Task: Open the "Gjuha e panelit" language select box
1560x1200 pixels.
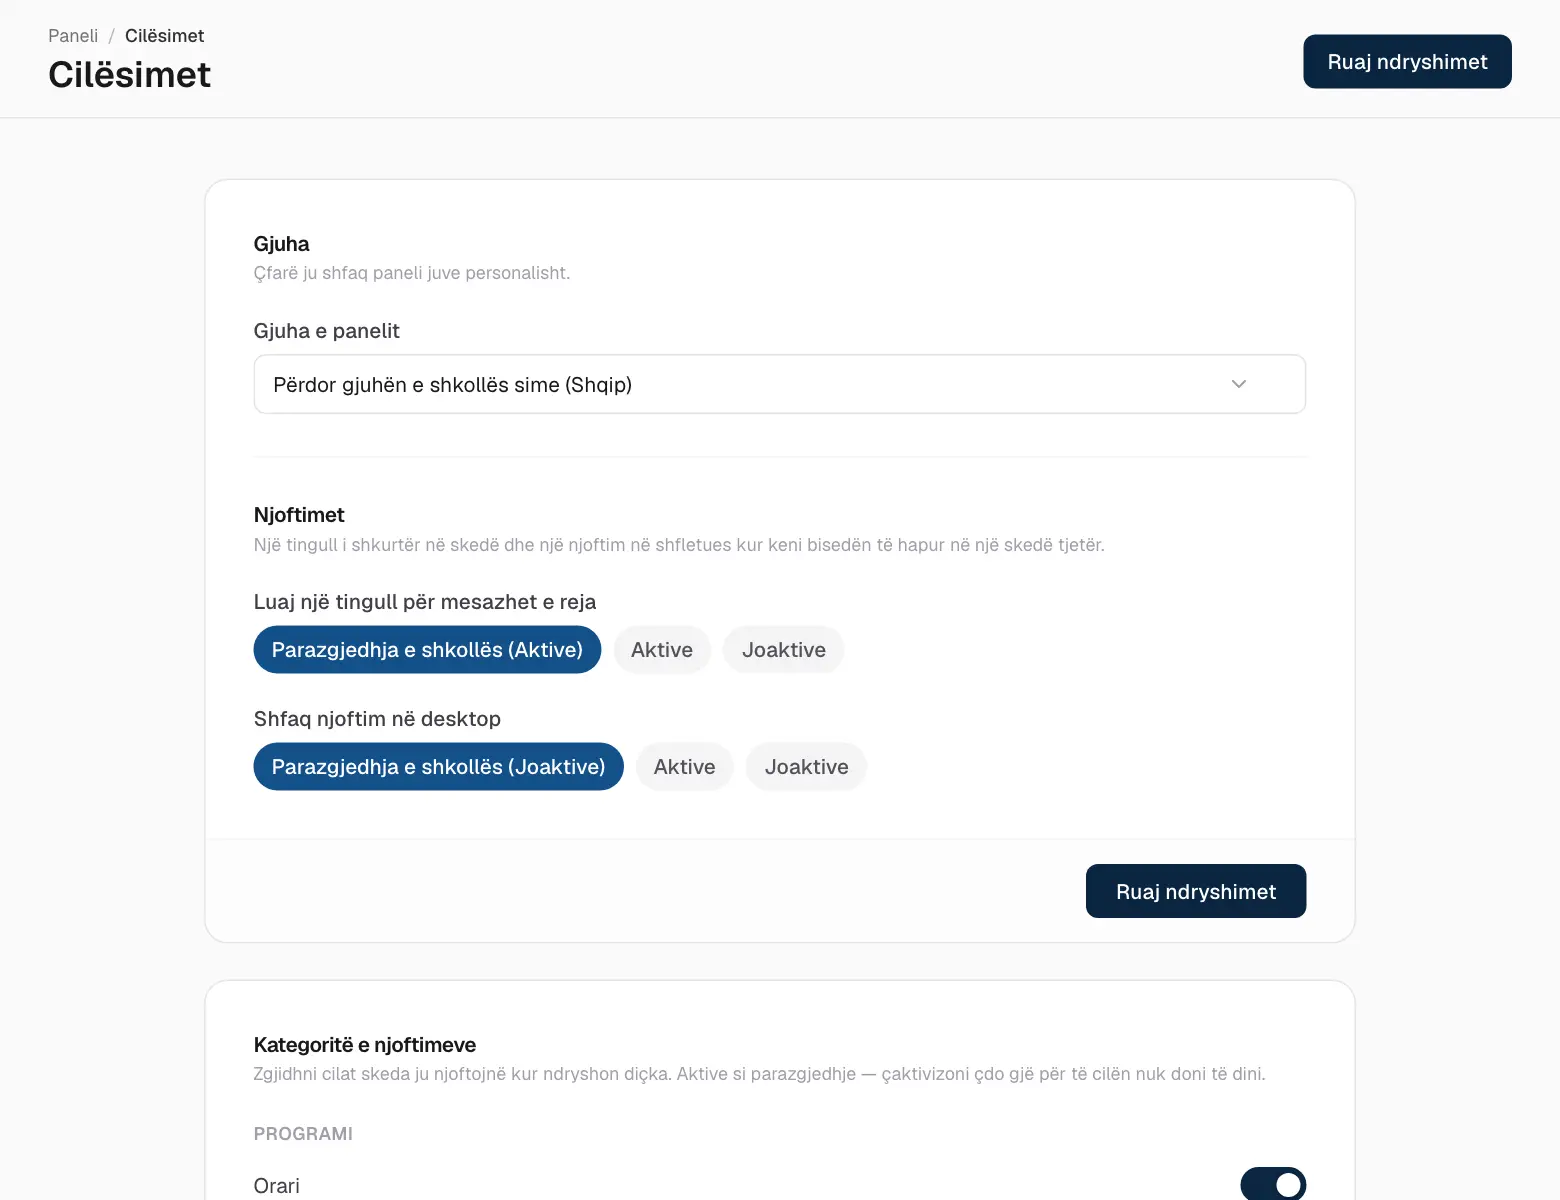Action: (780, 384)
